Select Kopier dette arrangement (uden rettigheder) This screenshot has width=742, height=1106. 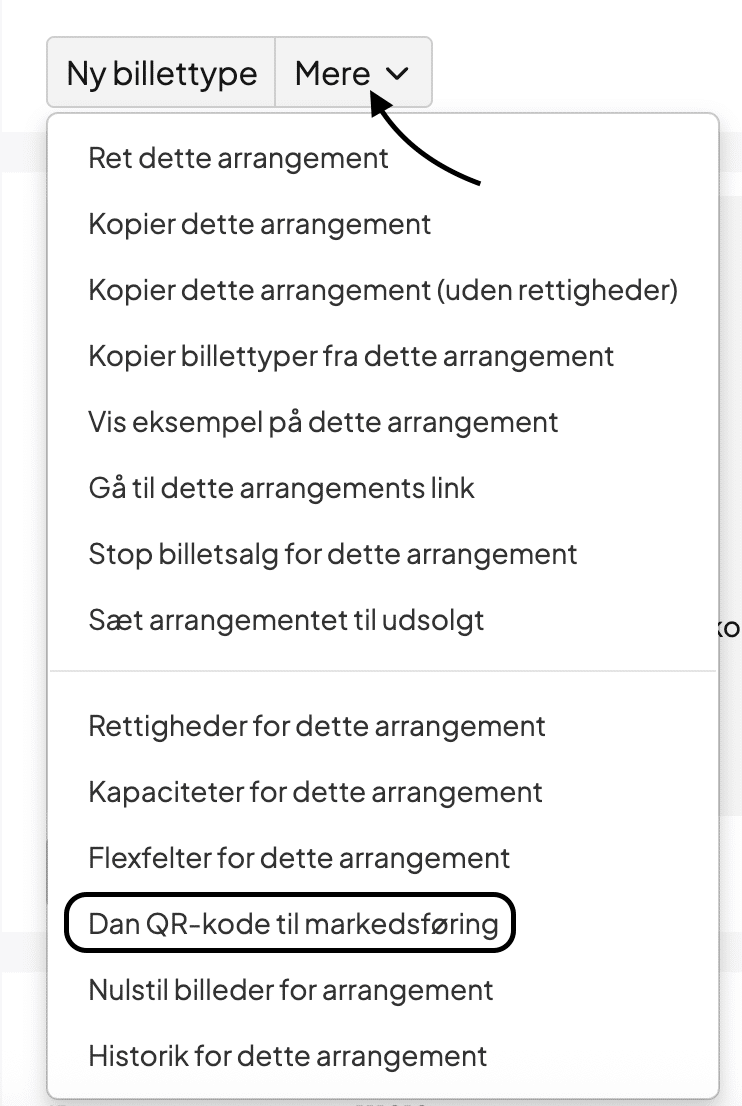(x=383, y=290)
